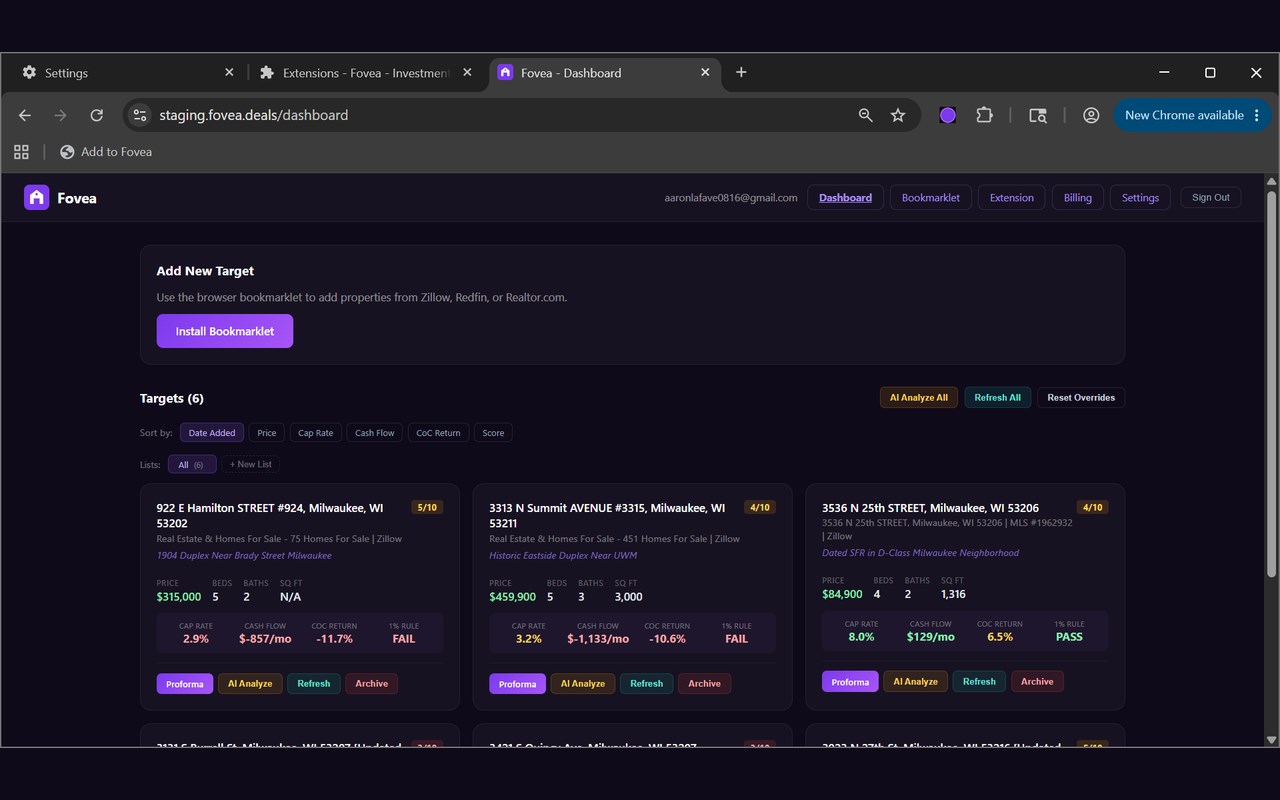The height and width of the screenshot is (800, 1280).
Task: Open site information icon in address bar
Action: tap(140, 115)
